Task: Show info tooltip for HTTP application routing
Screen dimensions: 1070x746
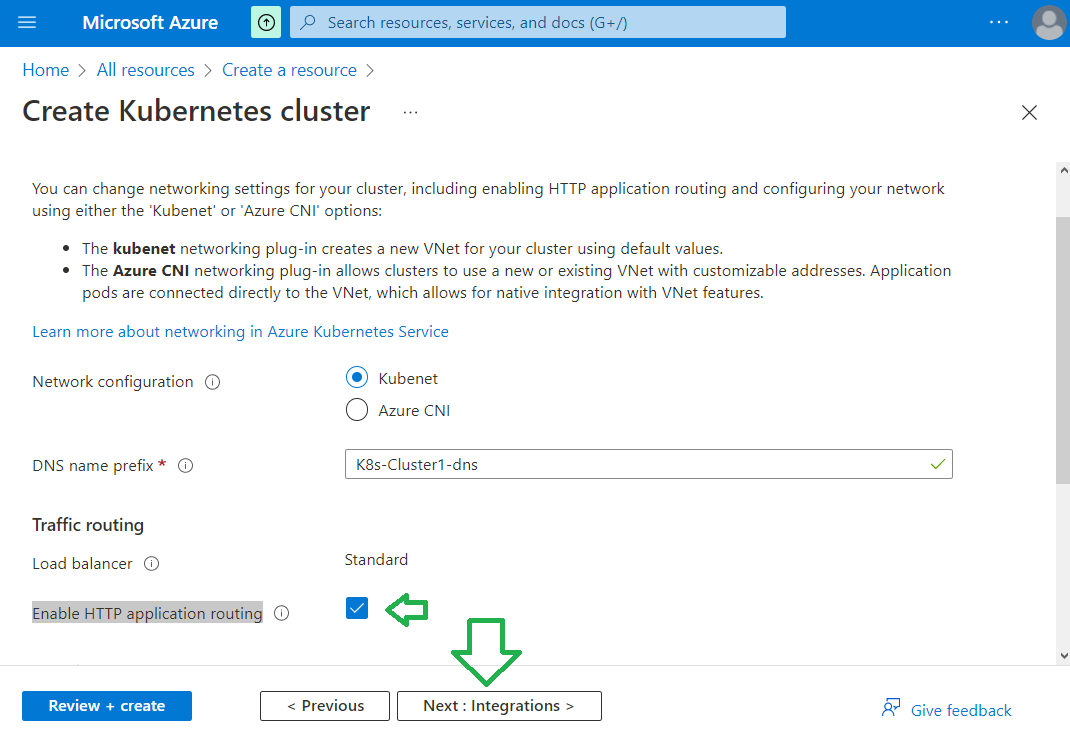Action: pyautogui.click(x=281, y=613)
